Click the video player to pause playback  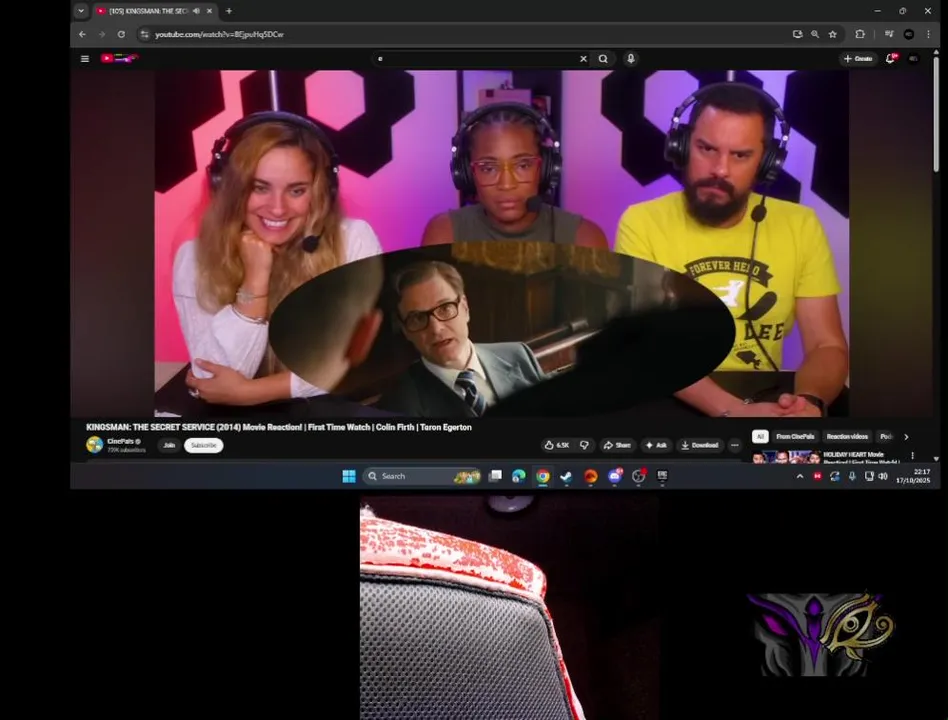[x=501, y=244]
